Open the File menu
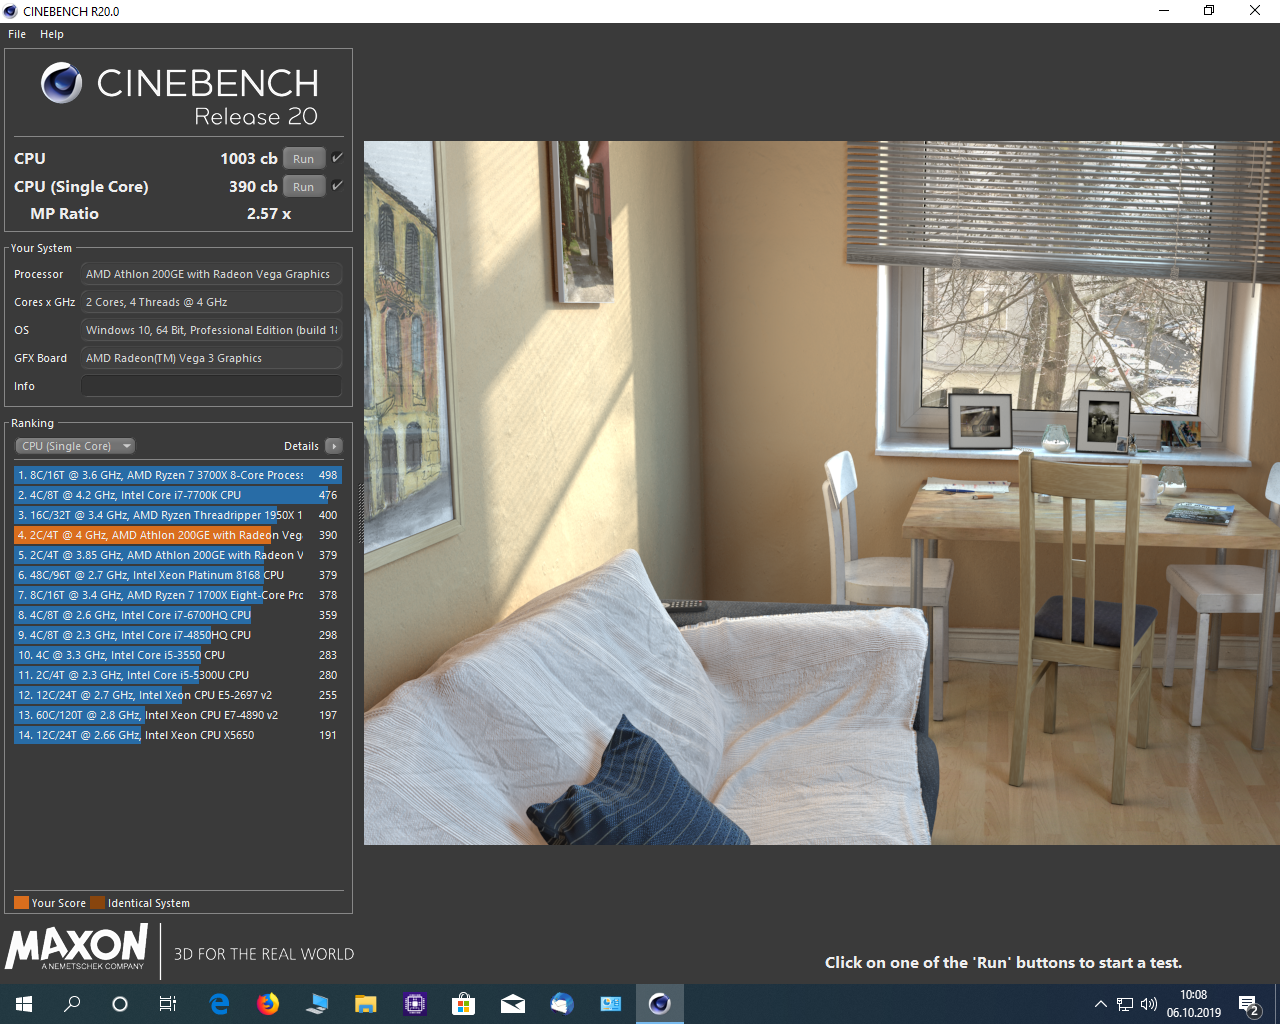The width and height of the screenshot is (1280, 1024). [17, 34]
